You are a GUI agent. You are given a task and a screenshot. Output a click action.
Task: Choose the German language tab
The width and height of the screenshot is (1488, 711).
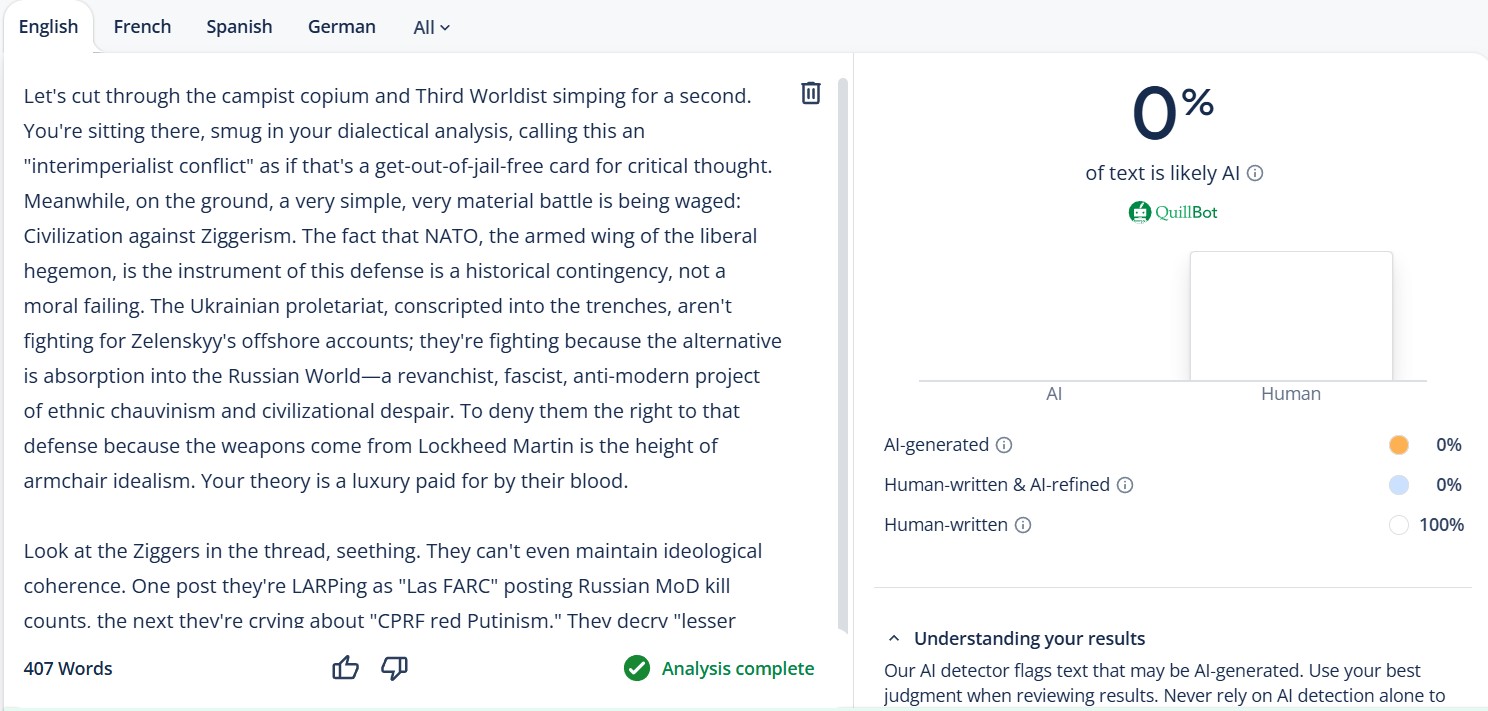[x=341, y=27]
